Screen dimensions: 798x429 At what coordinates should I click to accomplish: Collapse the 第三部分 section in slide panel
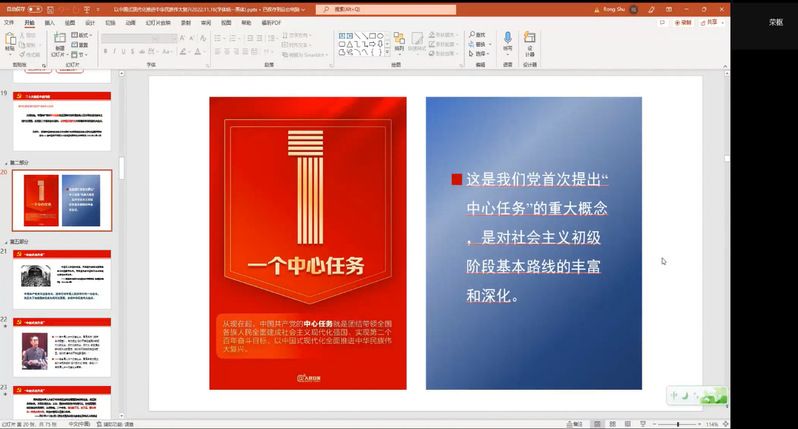[x=5, y=241]
